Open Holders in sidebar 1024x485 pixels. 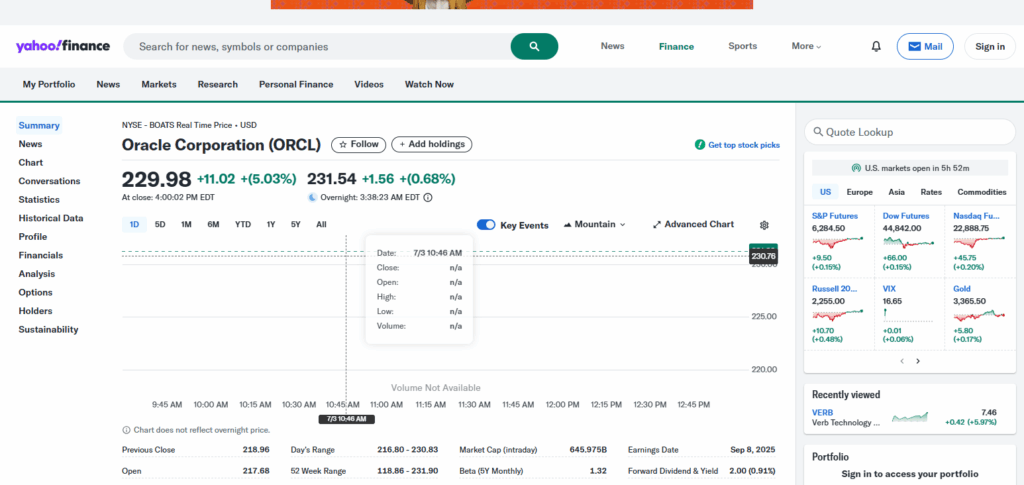pyautogui.click(x=35, y=311)
